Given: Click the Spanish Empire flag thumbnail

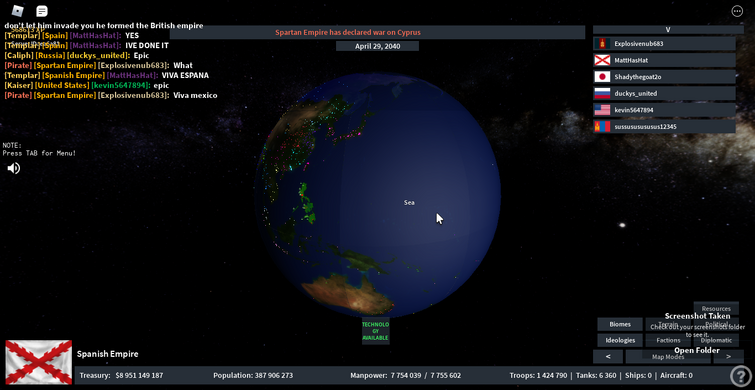Looking at the screenshot, I should pyautogui.click(x=39, y=362).
